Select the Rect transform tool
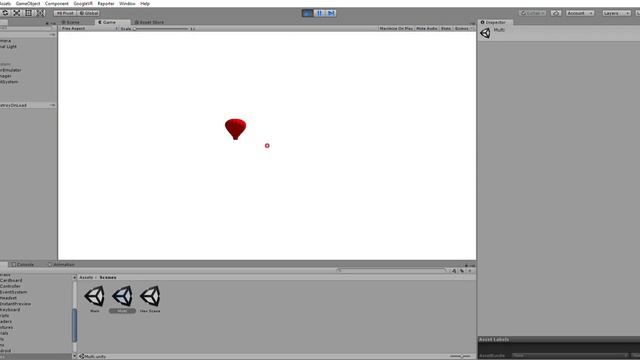This screenshot has height=360, width=640. coord(28,13)
